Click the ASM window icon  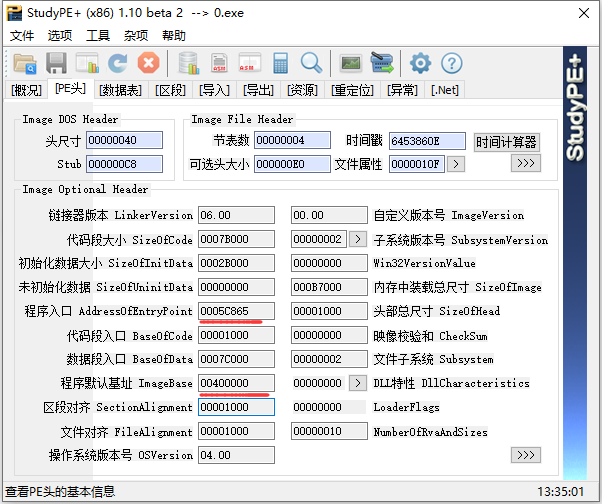[250, 63]
